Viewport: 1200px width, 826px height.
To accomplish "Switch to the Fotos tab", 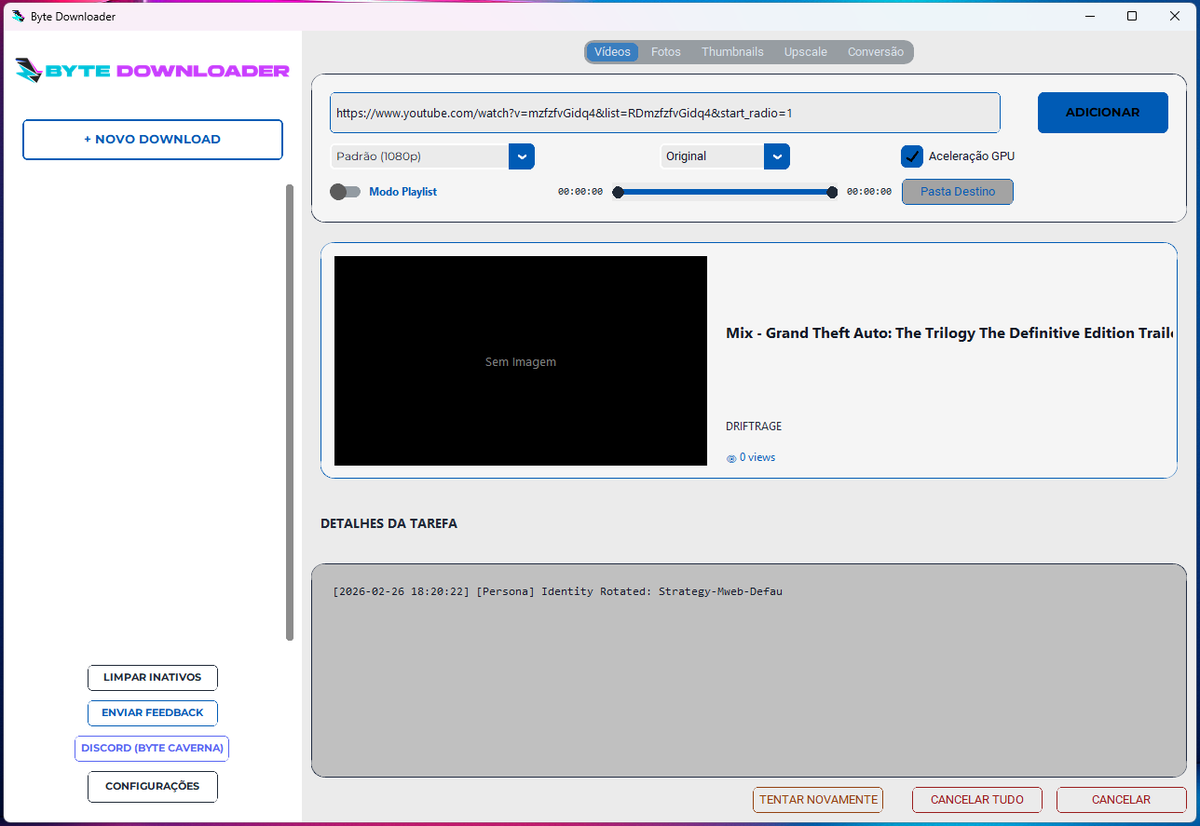I will point(666,51).
